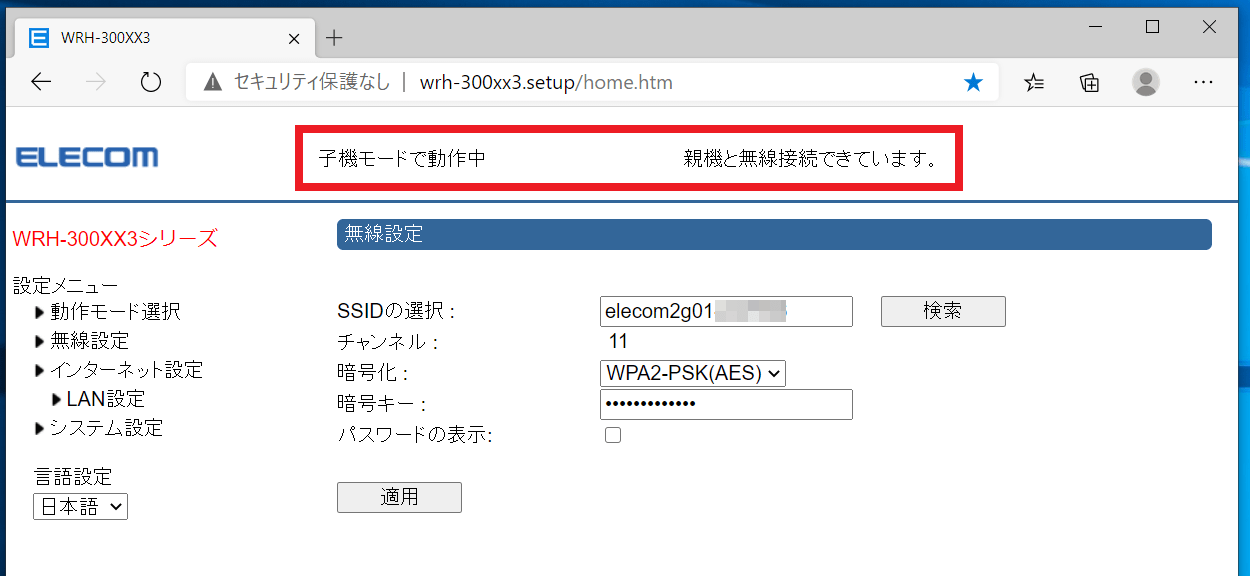The height and width of the screenshot is (576, 1250).
Task: Maximize the browser window
Action: (1152, 27)
